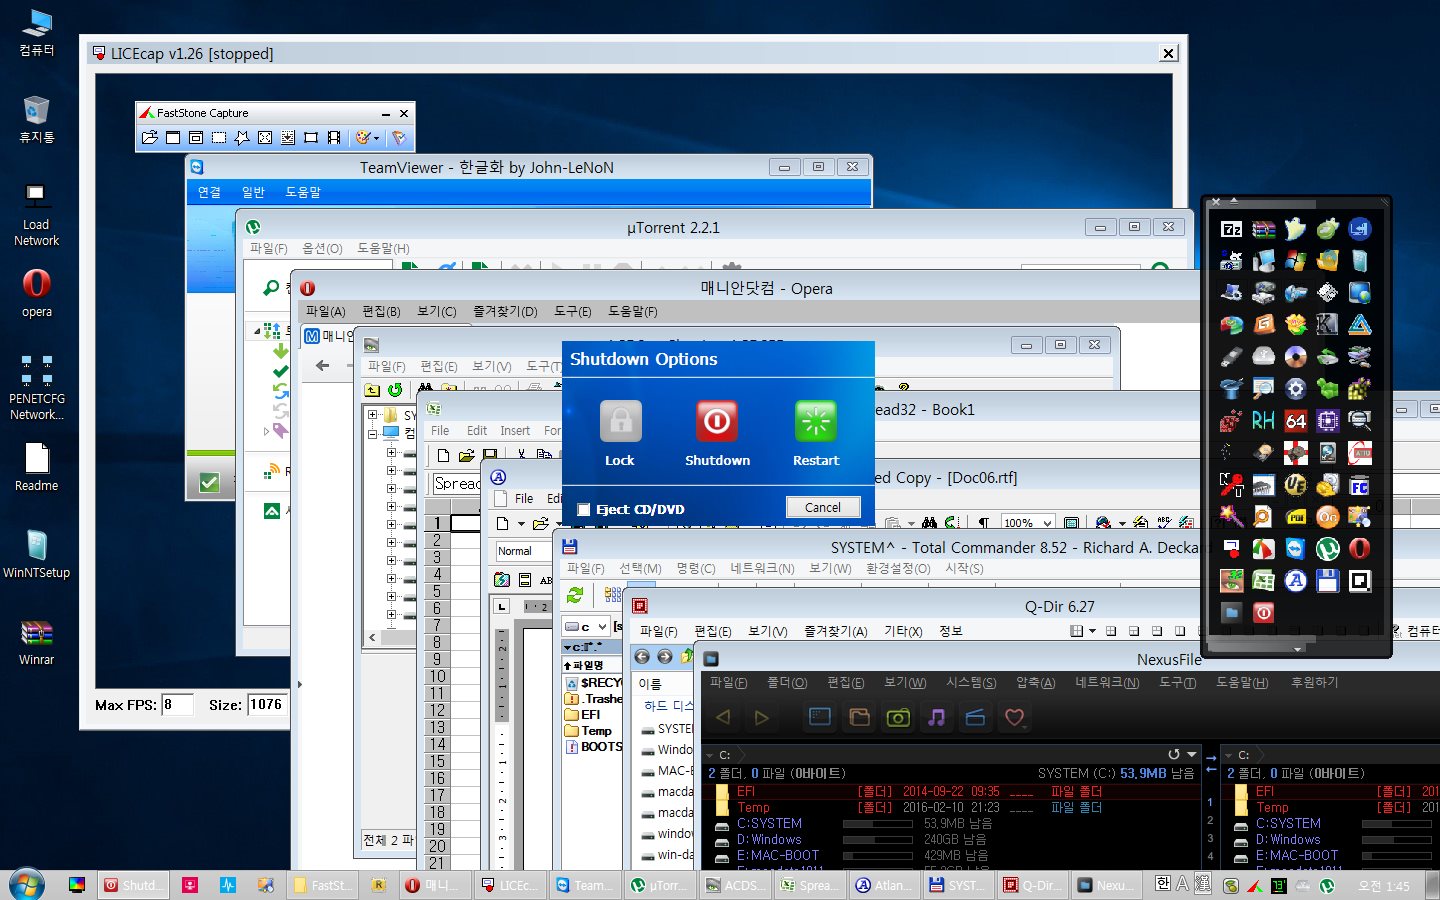Image resolution: width=1440 pixels, height=900 pixels.
Task: Launch Atlantis A icon in launcher panel
Action: [1296, 581]
